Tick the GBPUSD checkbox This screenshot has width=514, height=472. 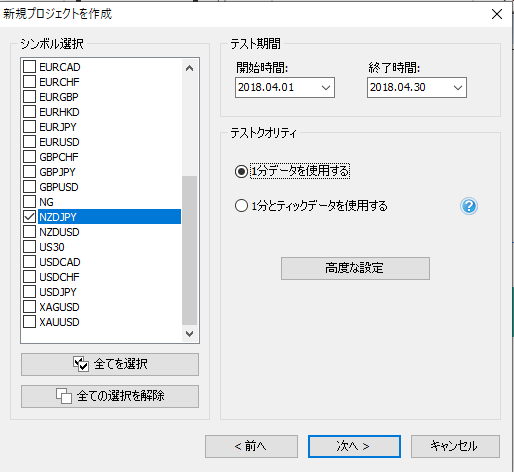pos(29,186)
